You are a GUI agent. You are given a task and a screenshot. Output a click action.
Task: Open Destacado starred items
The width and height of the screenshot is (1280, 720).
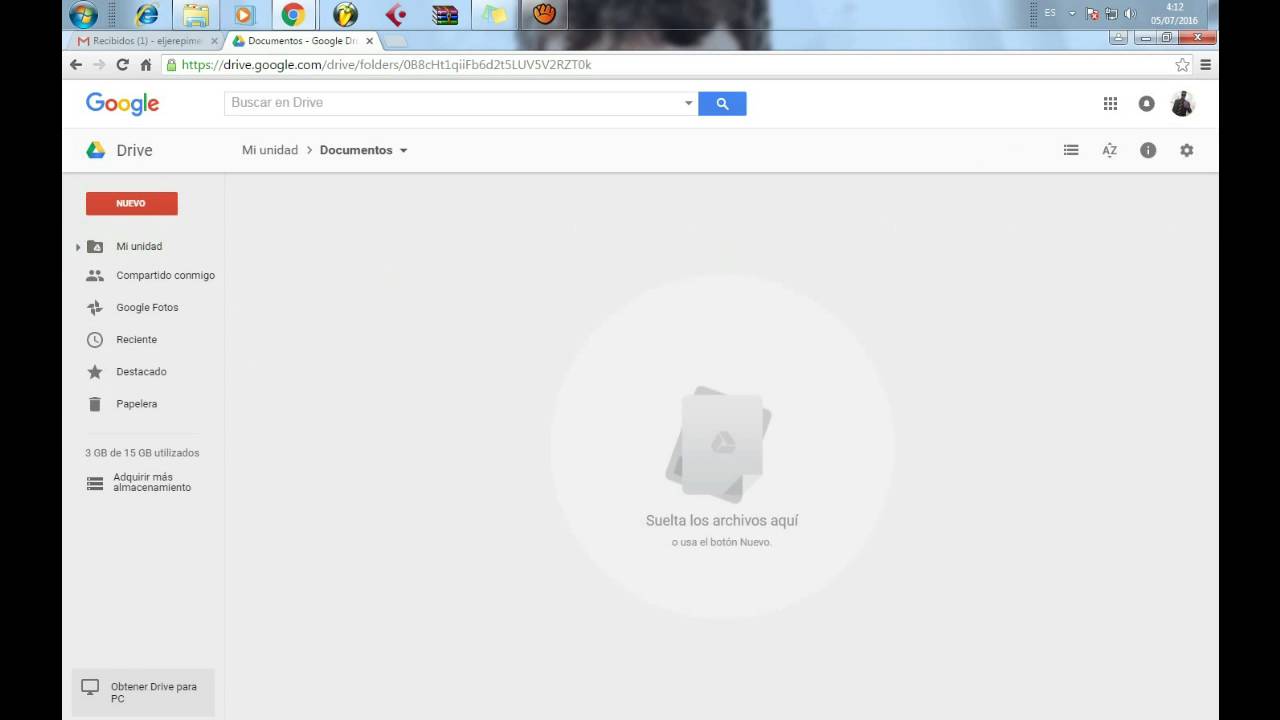point(141,371)
